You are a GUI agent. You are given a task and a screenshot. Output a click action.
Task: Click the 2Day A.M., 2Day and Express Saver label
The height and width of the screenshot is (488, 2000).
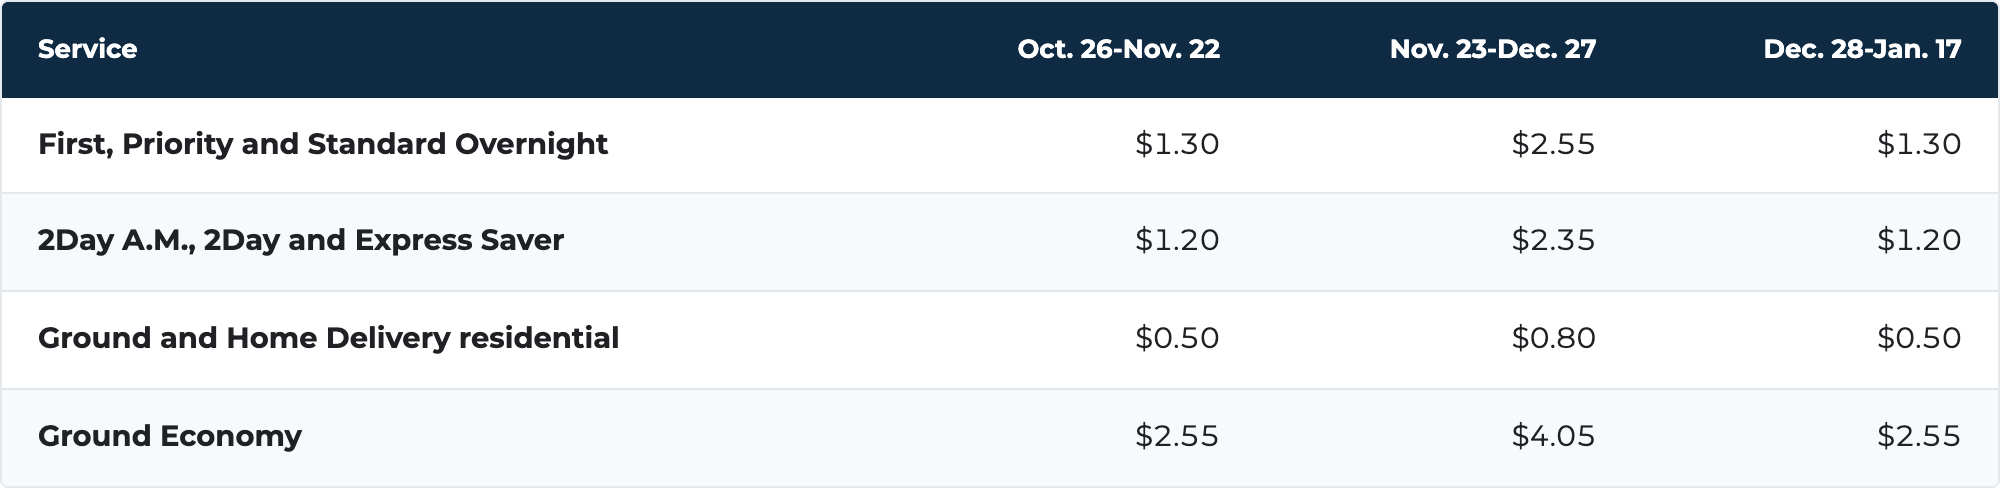click(x=301, y=241)
